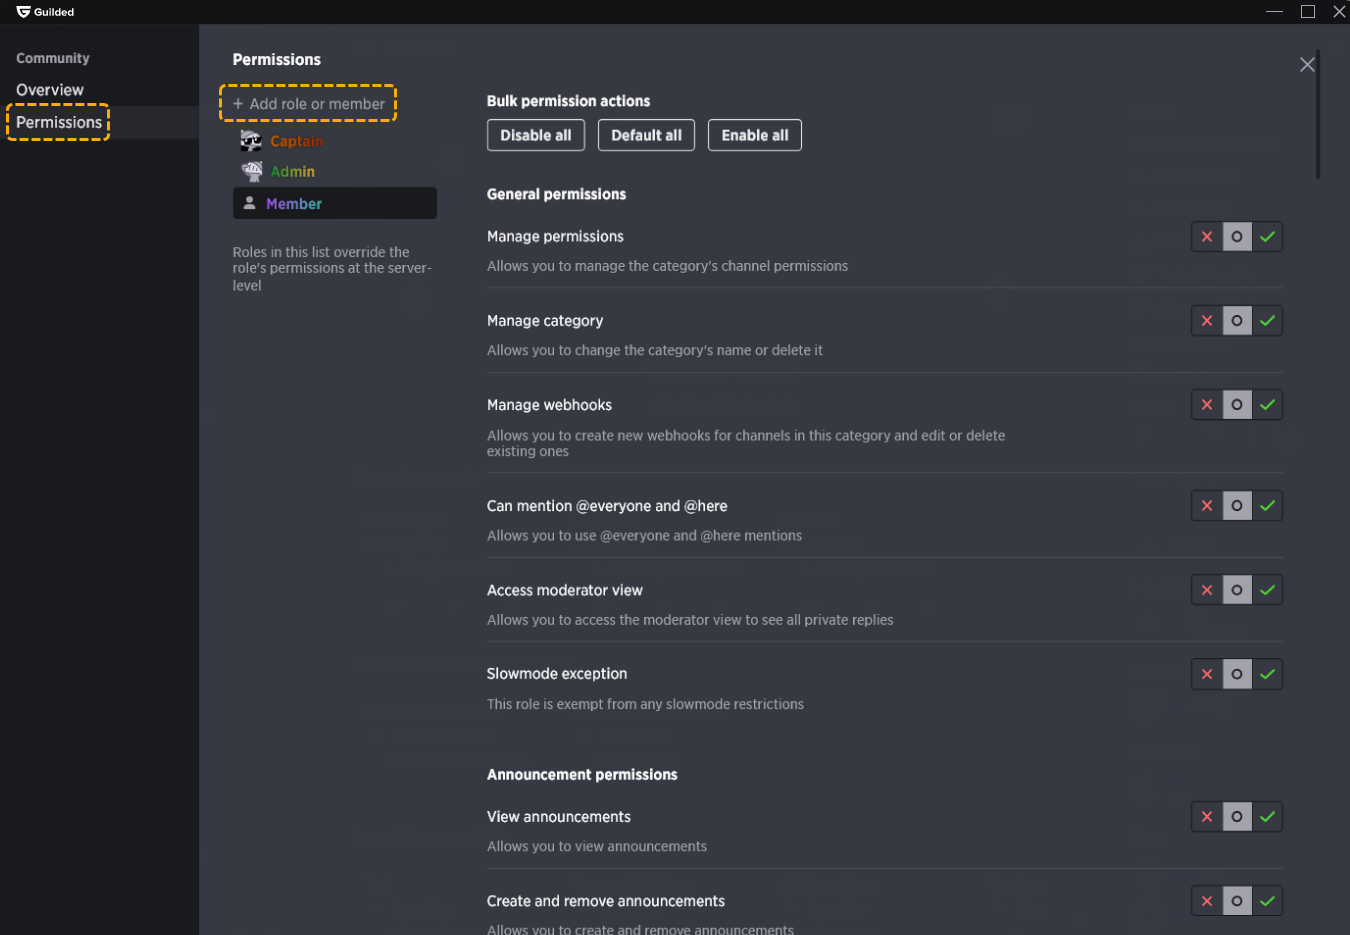Screen dimensions: 1350x935
Task: Click the Default all button
Action: click(646, 135)
